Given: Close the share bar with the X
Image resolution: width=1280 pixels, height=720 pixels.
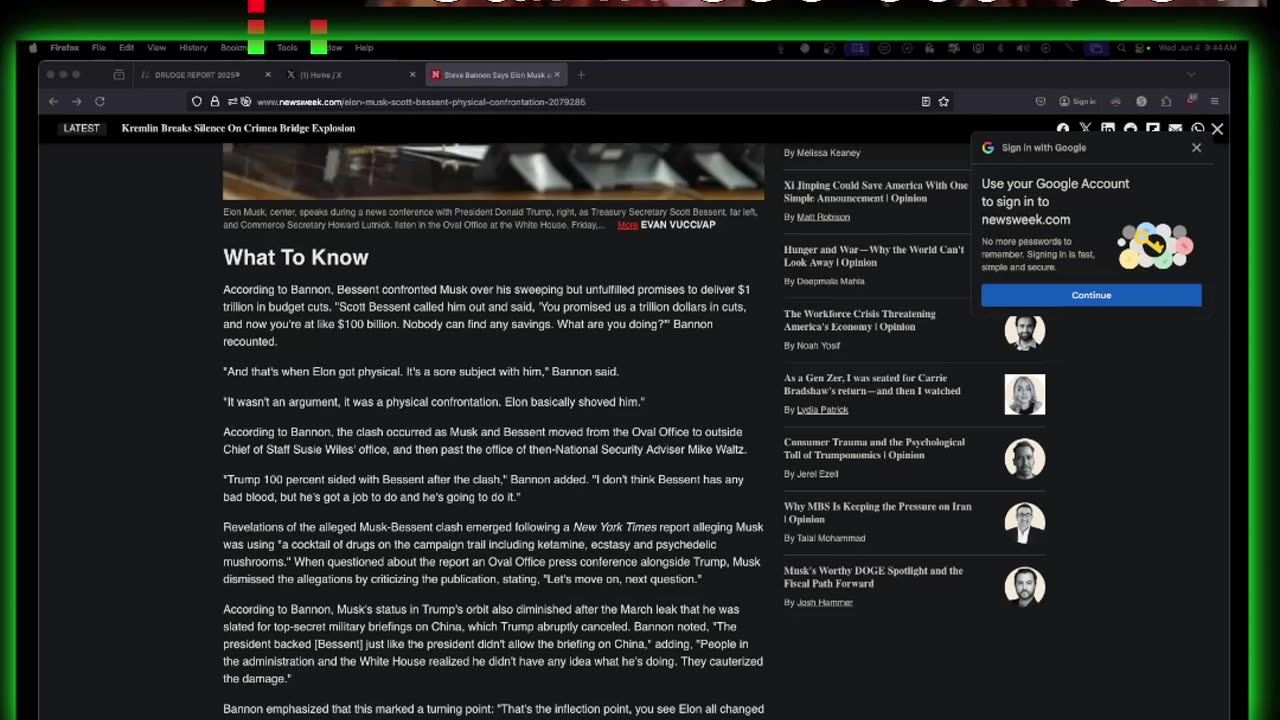Looking at the screenshot, I should 1217,129.
